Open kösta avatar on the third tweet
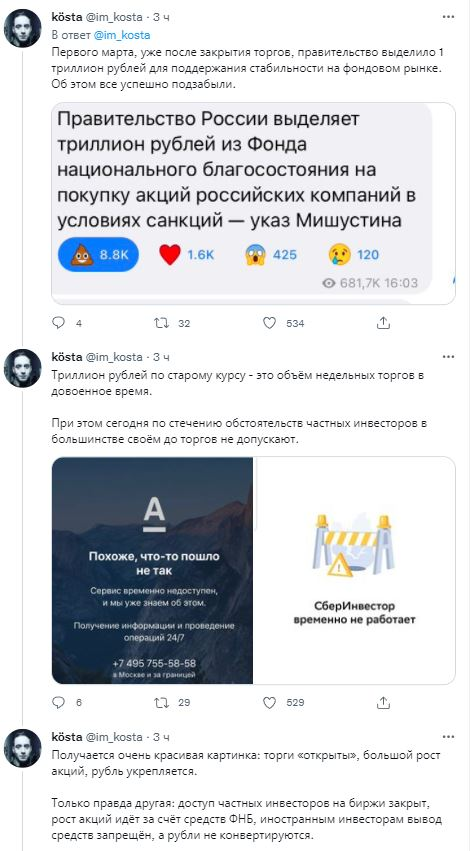Viewport: 472px width, 851px height. click(23, 748)
